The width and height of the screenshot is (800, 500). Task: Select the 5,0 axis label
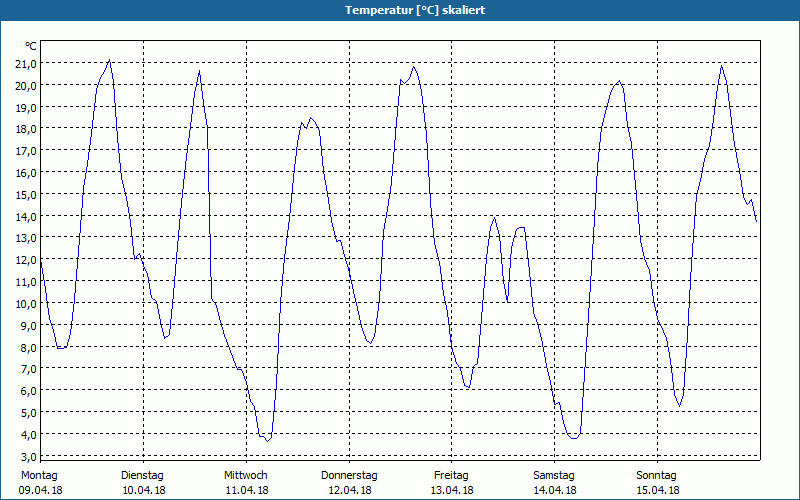29,413
